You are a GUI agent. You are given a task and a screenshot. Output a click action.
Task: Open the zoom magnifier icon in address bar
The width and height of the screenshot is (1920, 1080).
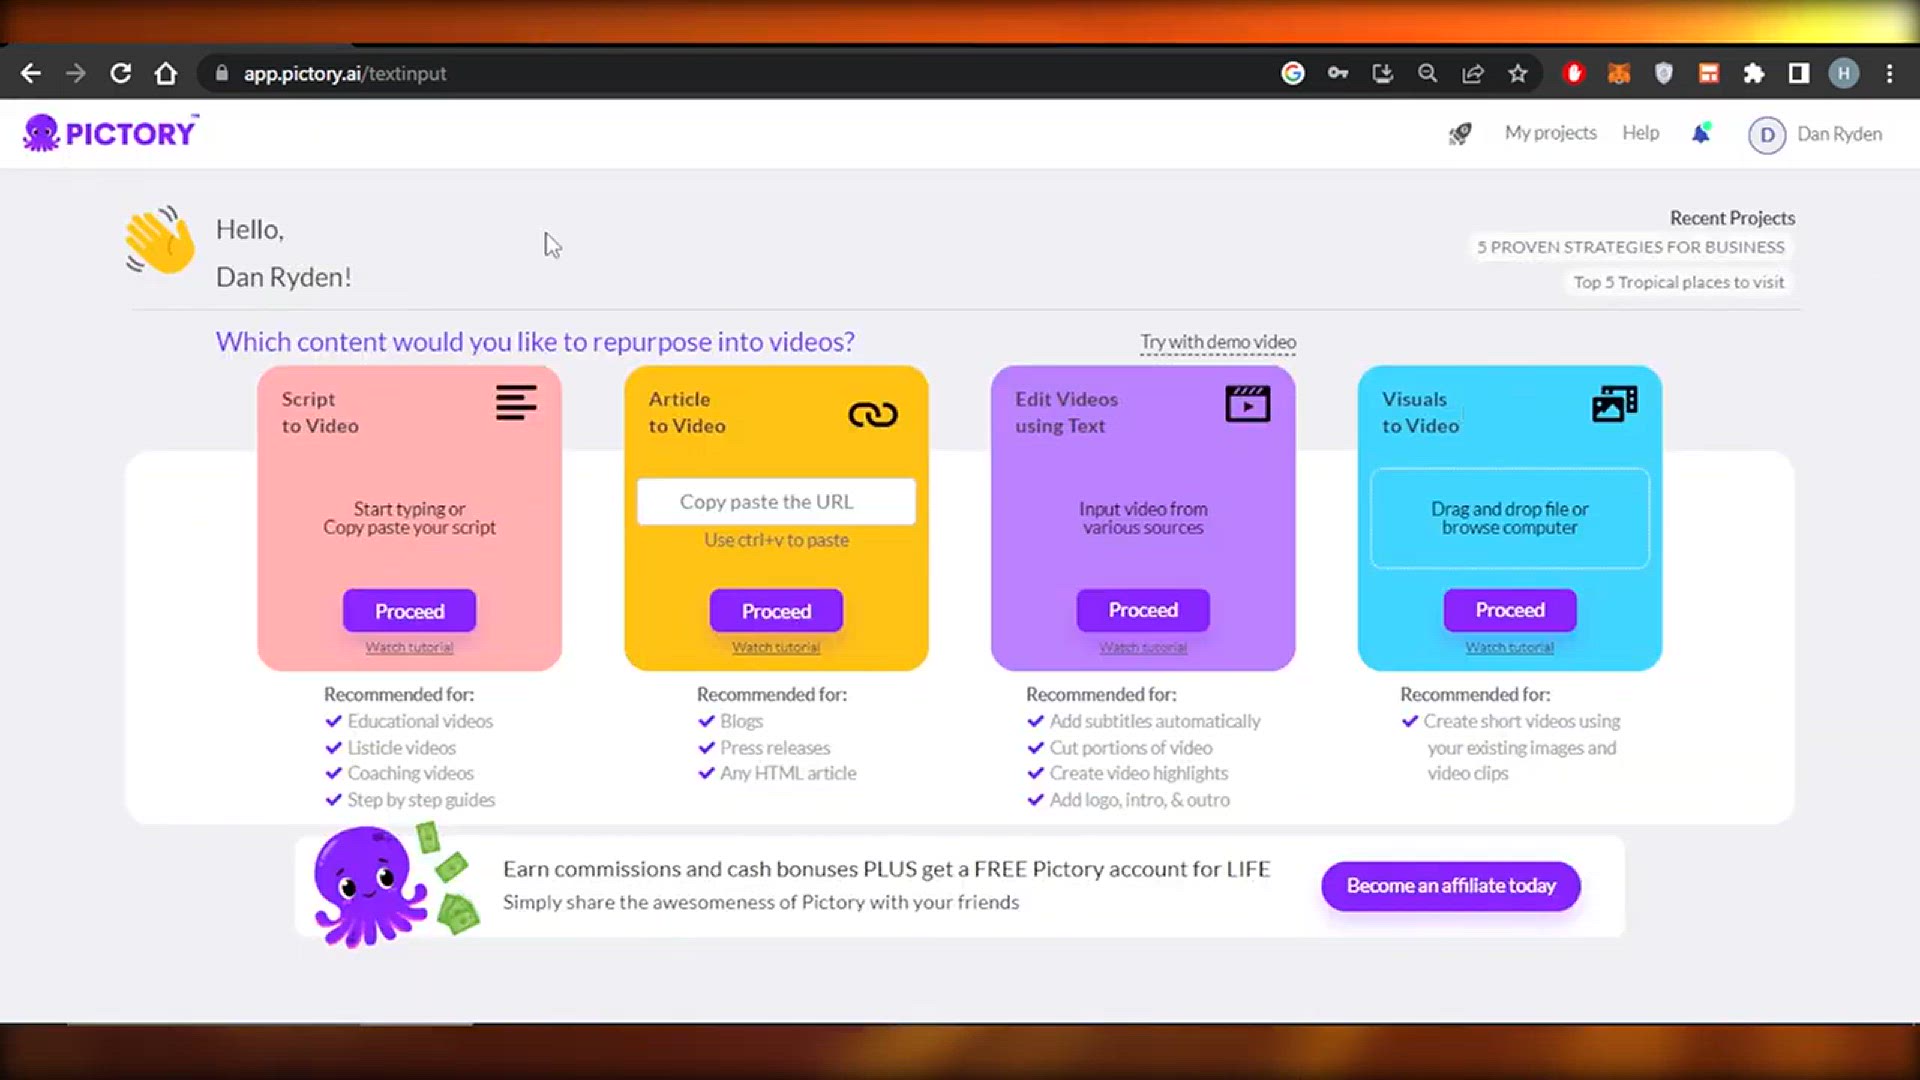(1428, 73)
